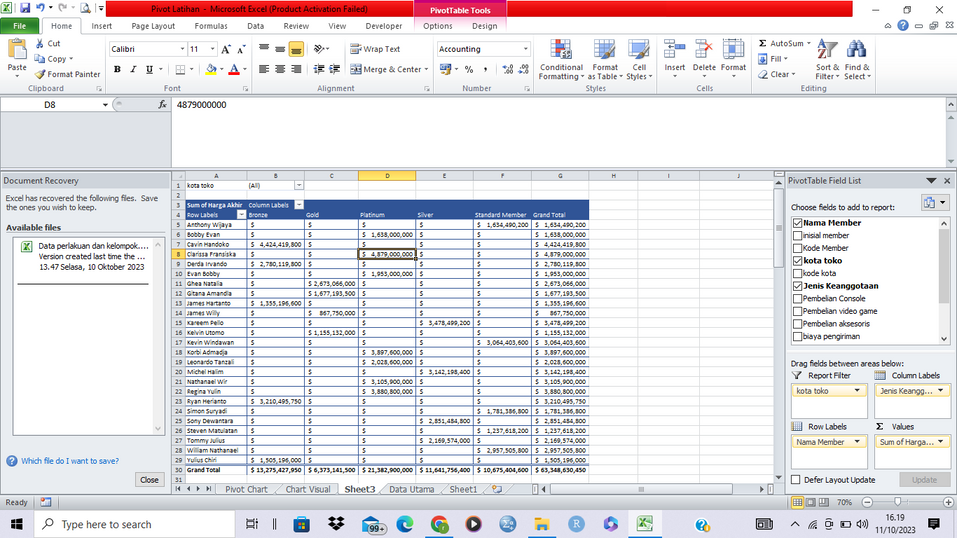Open 'Which file do I want to save?' link
Image resolution: width=957 pixels, height=538 pixels.
(x=69, y=461)
